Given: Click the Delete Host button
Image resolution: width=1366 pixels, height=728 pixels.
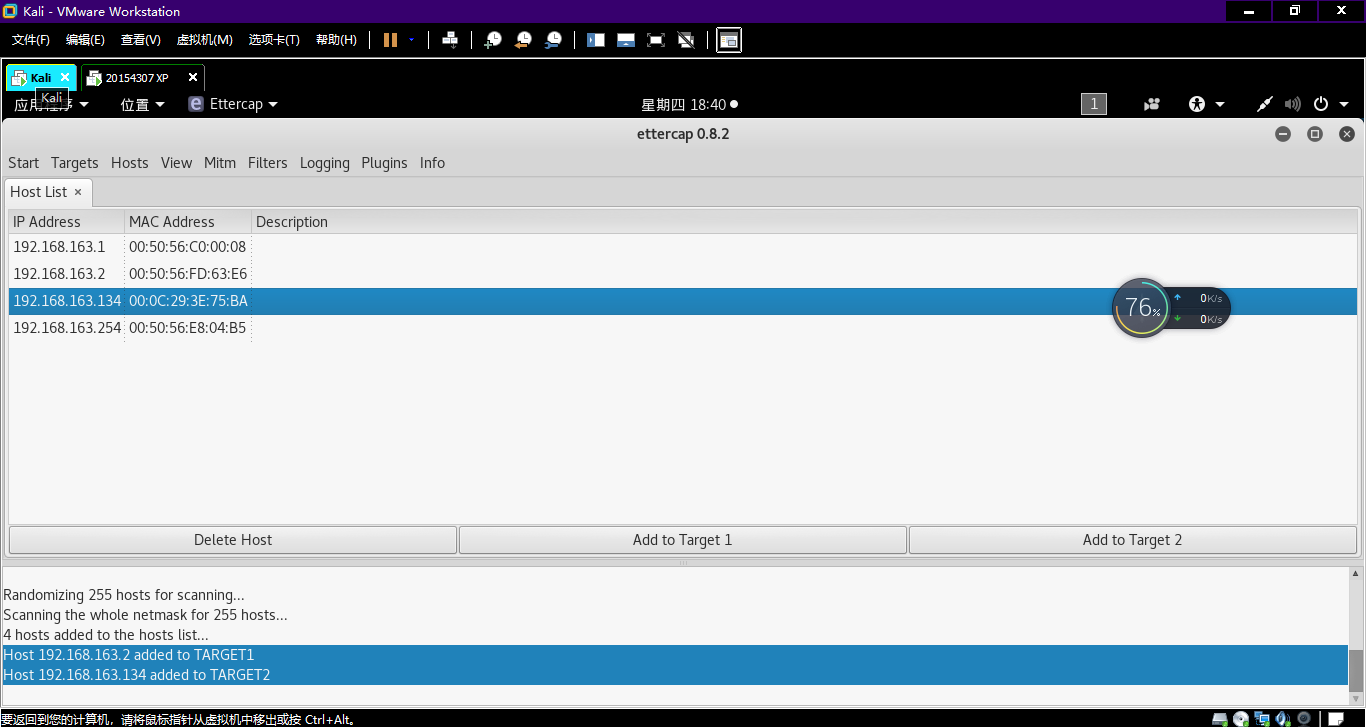Looking at the screenshot, I should (233, 540).
